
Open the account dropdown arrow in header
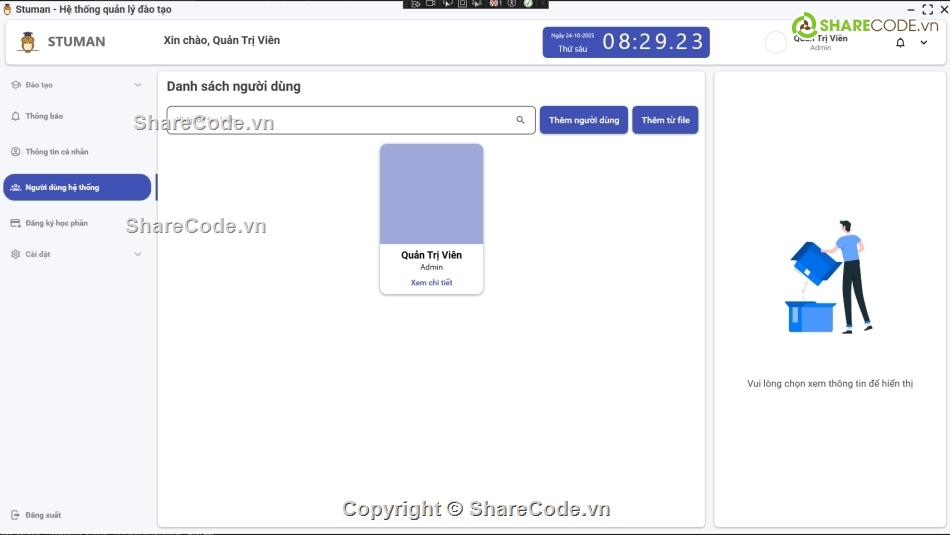pyautogui.click(x=924, y=43)
